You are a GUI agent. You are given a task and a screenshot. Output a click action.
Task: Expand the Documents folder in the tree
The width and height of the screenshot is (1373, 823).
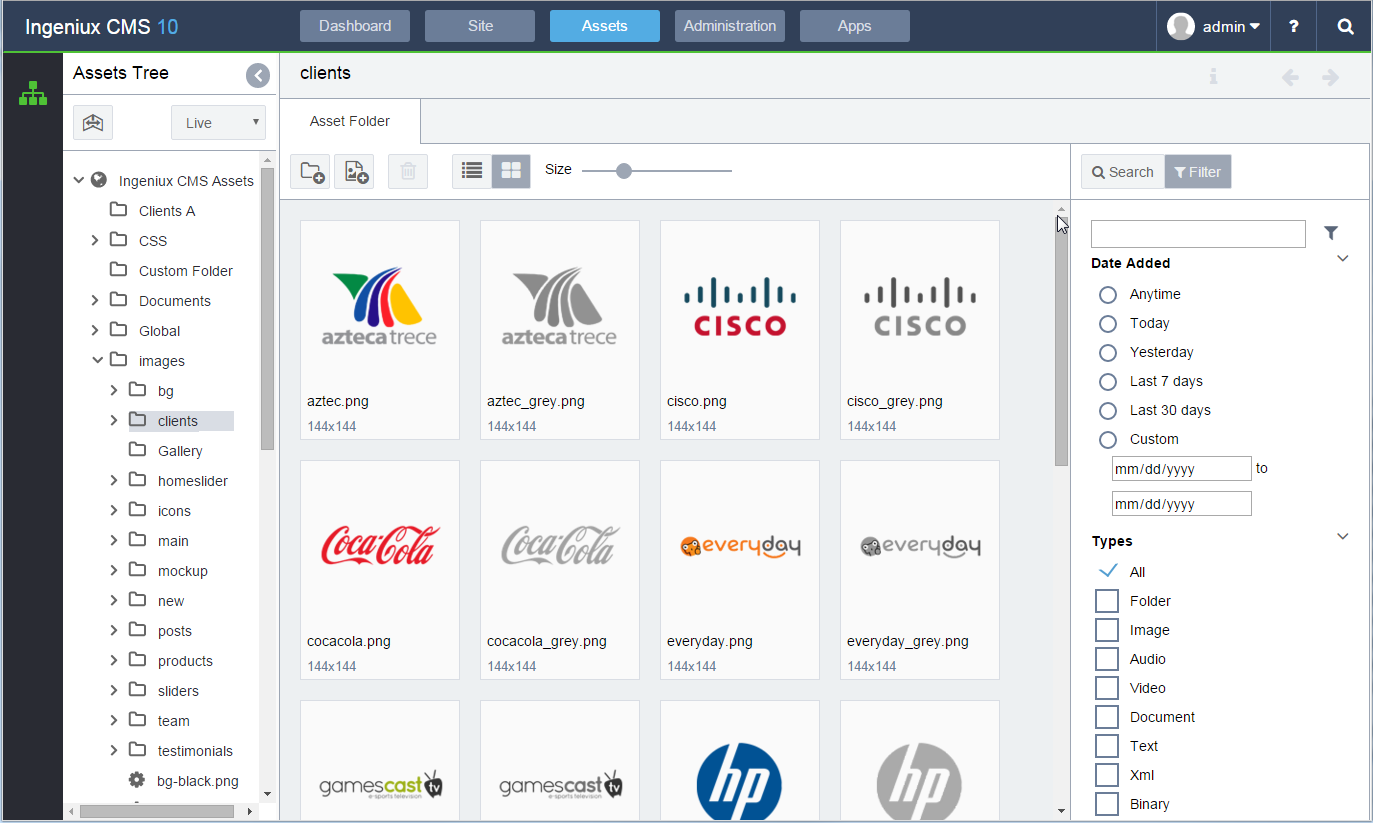[x=94, y=300]
